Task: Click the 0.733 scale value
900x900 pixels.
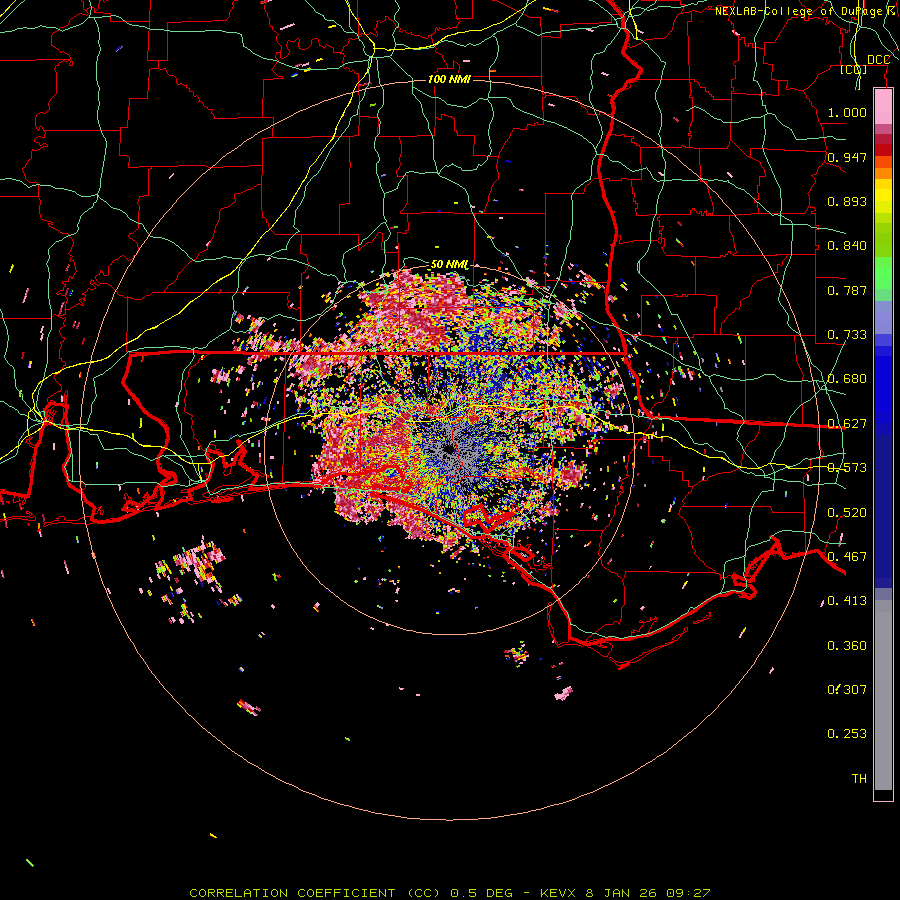Action: tap(847, 335)
